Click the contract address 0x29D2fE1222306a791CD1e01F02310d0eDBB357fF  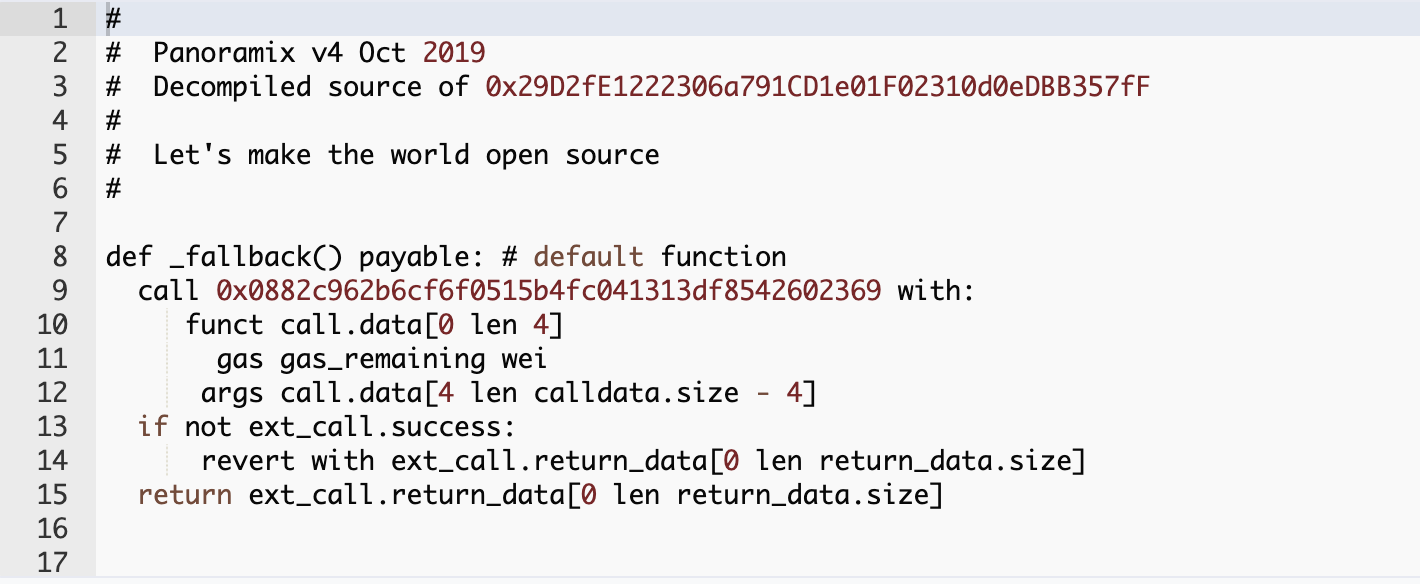(x=818, y=86)
